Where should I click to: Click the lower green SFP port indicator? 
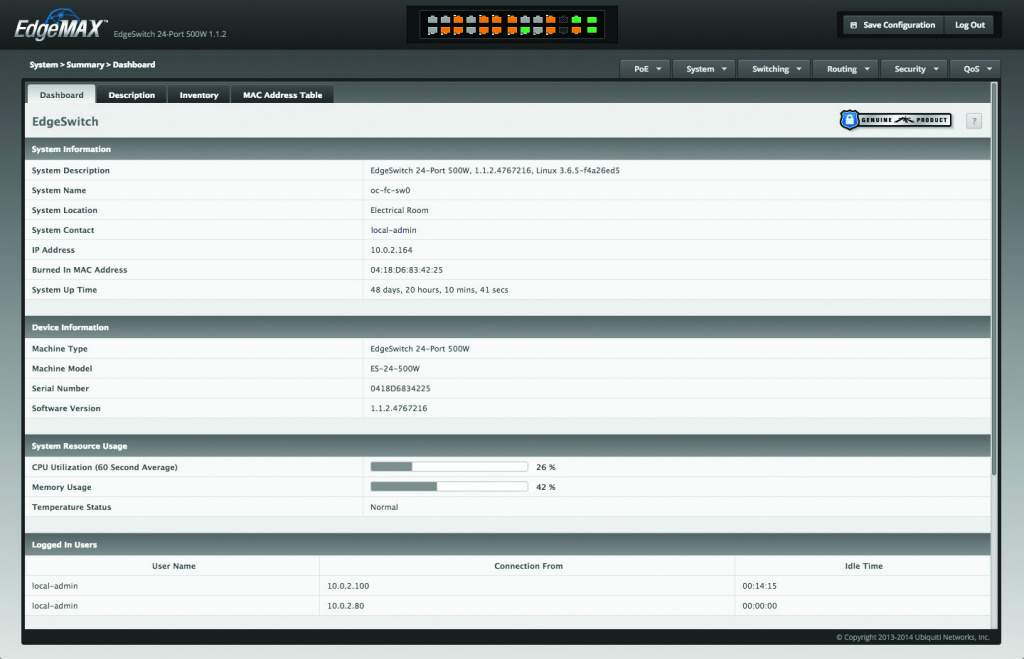pos(592,30)
